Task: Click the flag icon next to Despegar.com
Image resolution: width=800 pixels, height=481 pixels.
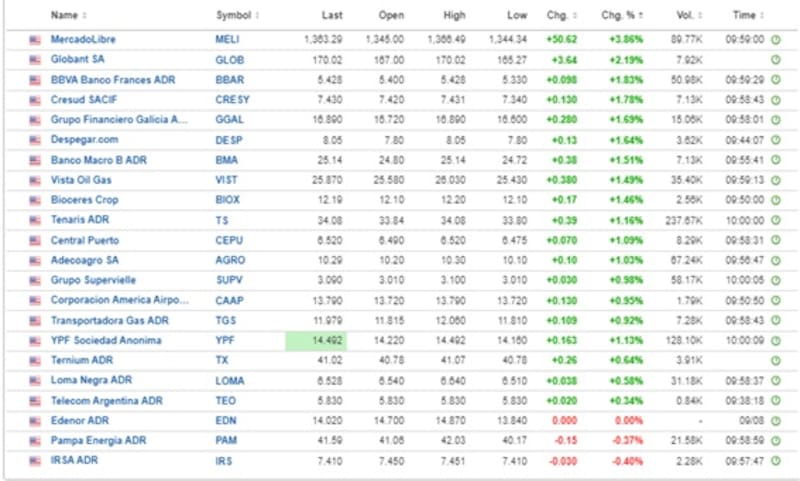Action: pos(35,140)
